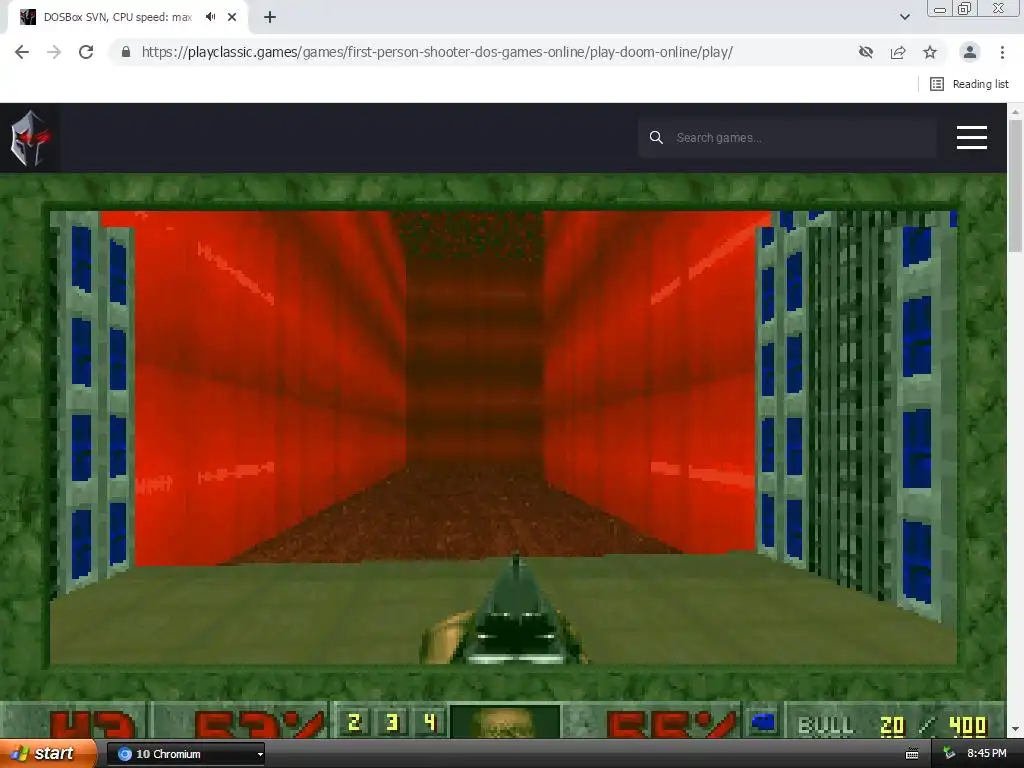
Task: Reload the current page
Action: 86,52
